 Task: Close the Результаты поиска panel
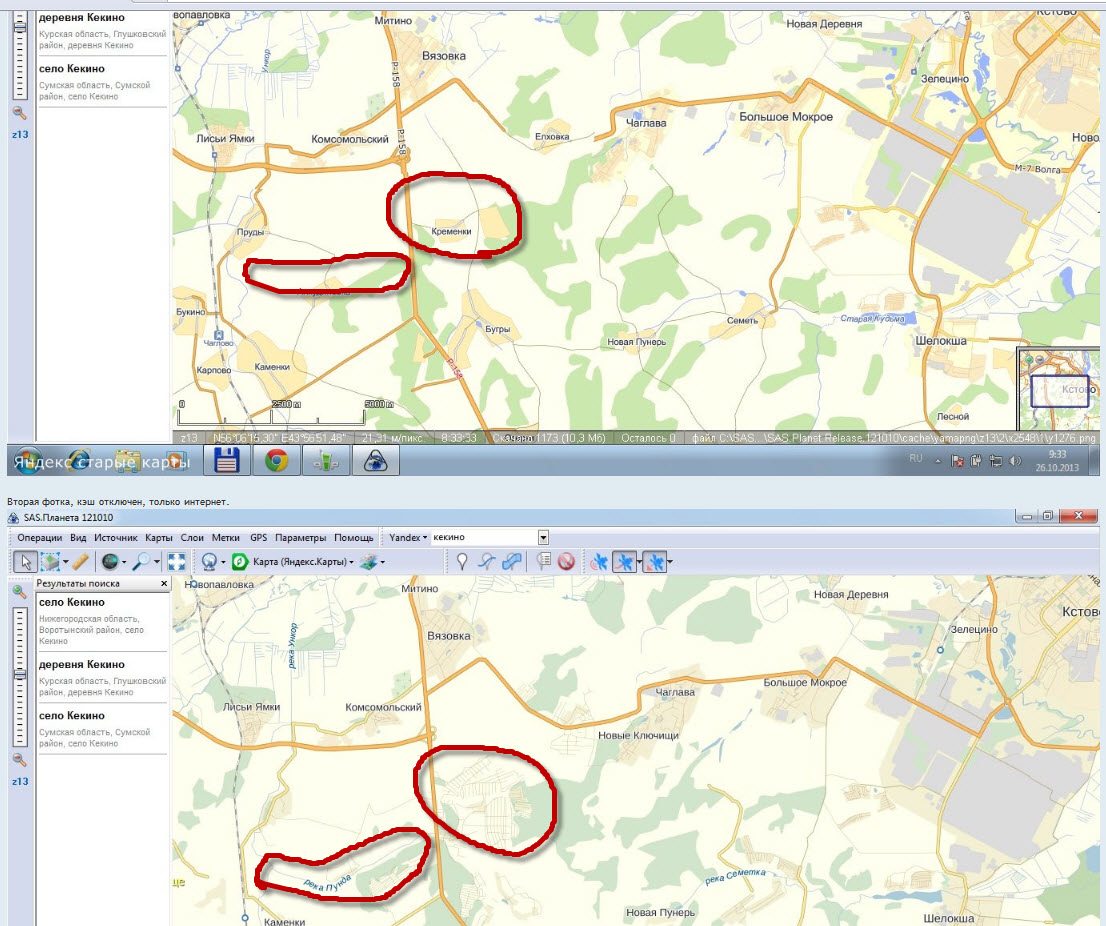click(x=164, y=583)
